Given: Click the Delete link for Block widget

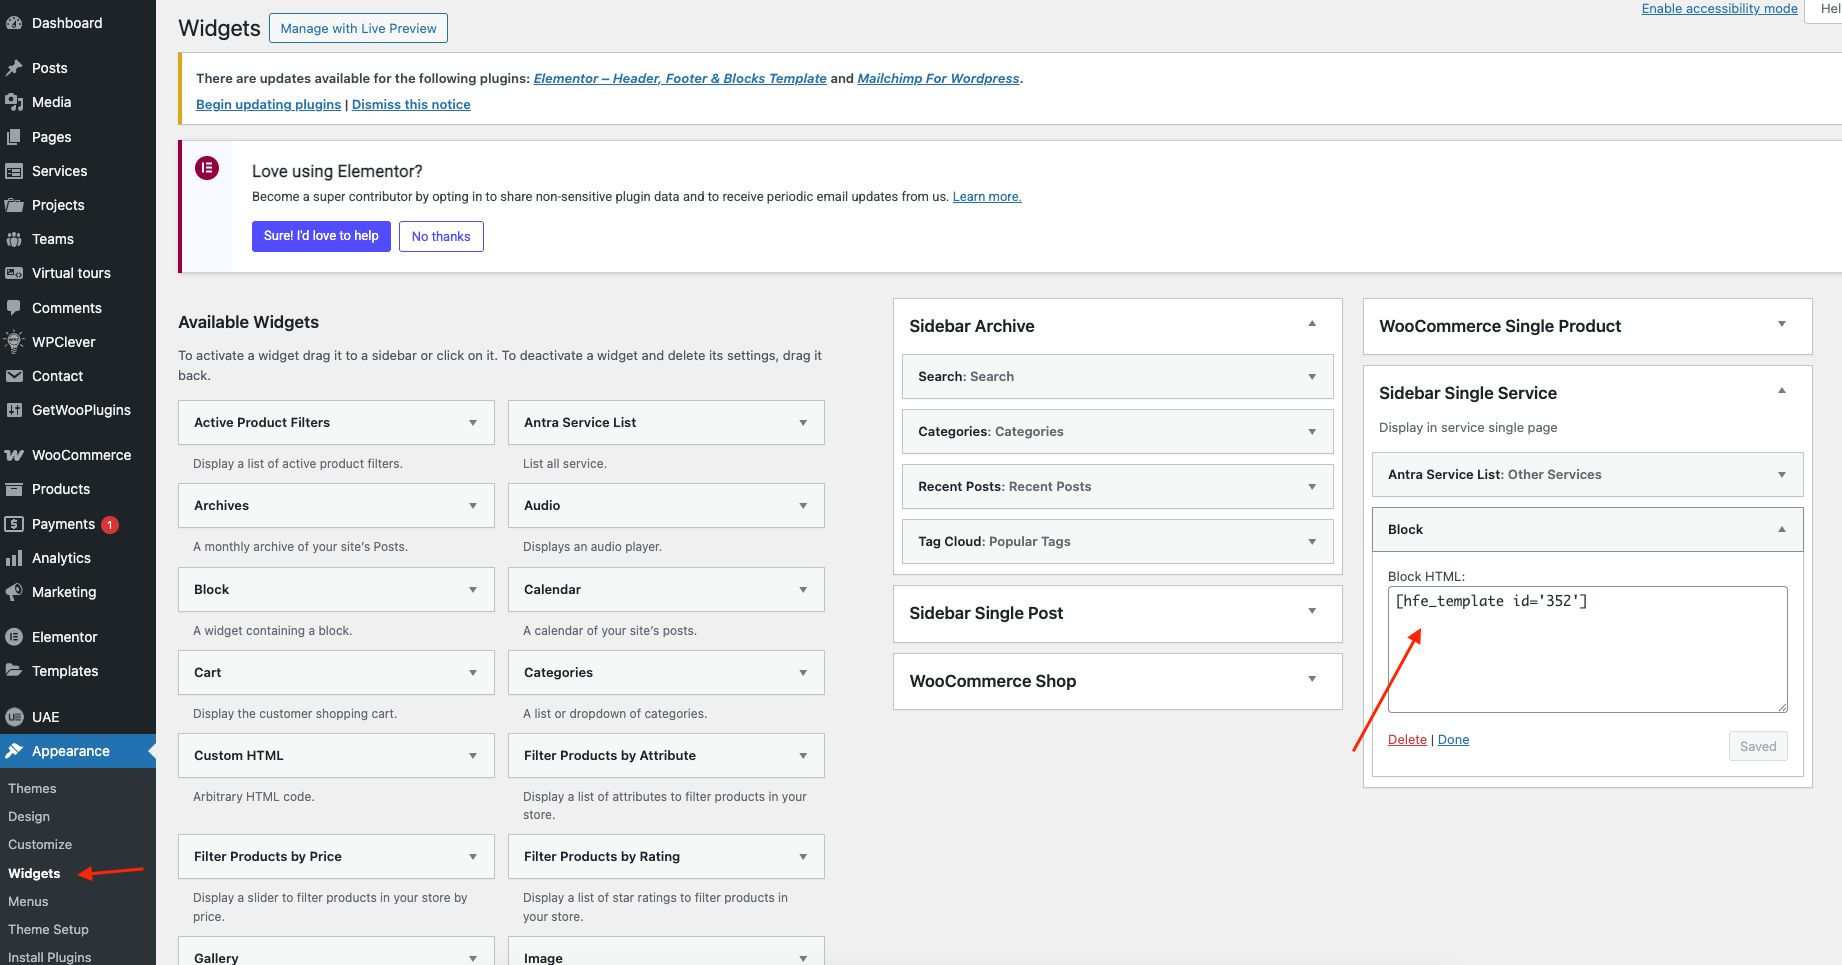Looking at the screenshot, I should click(x=1407, y=740).
